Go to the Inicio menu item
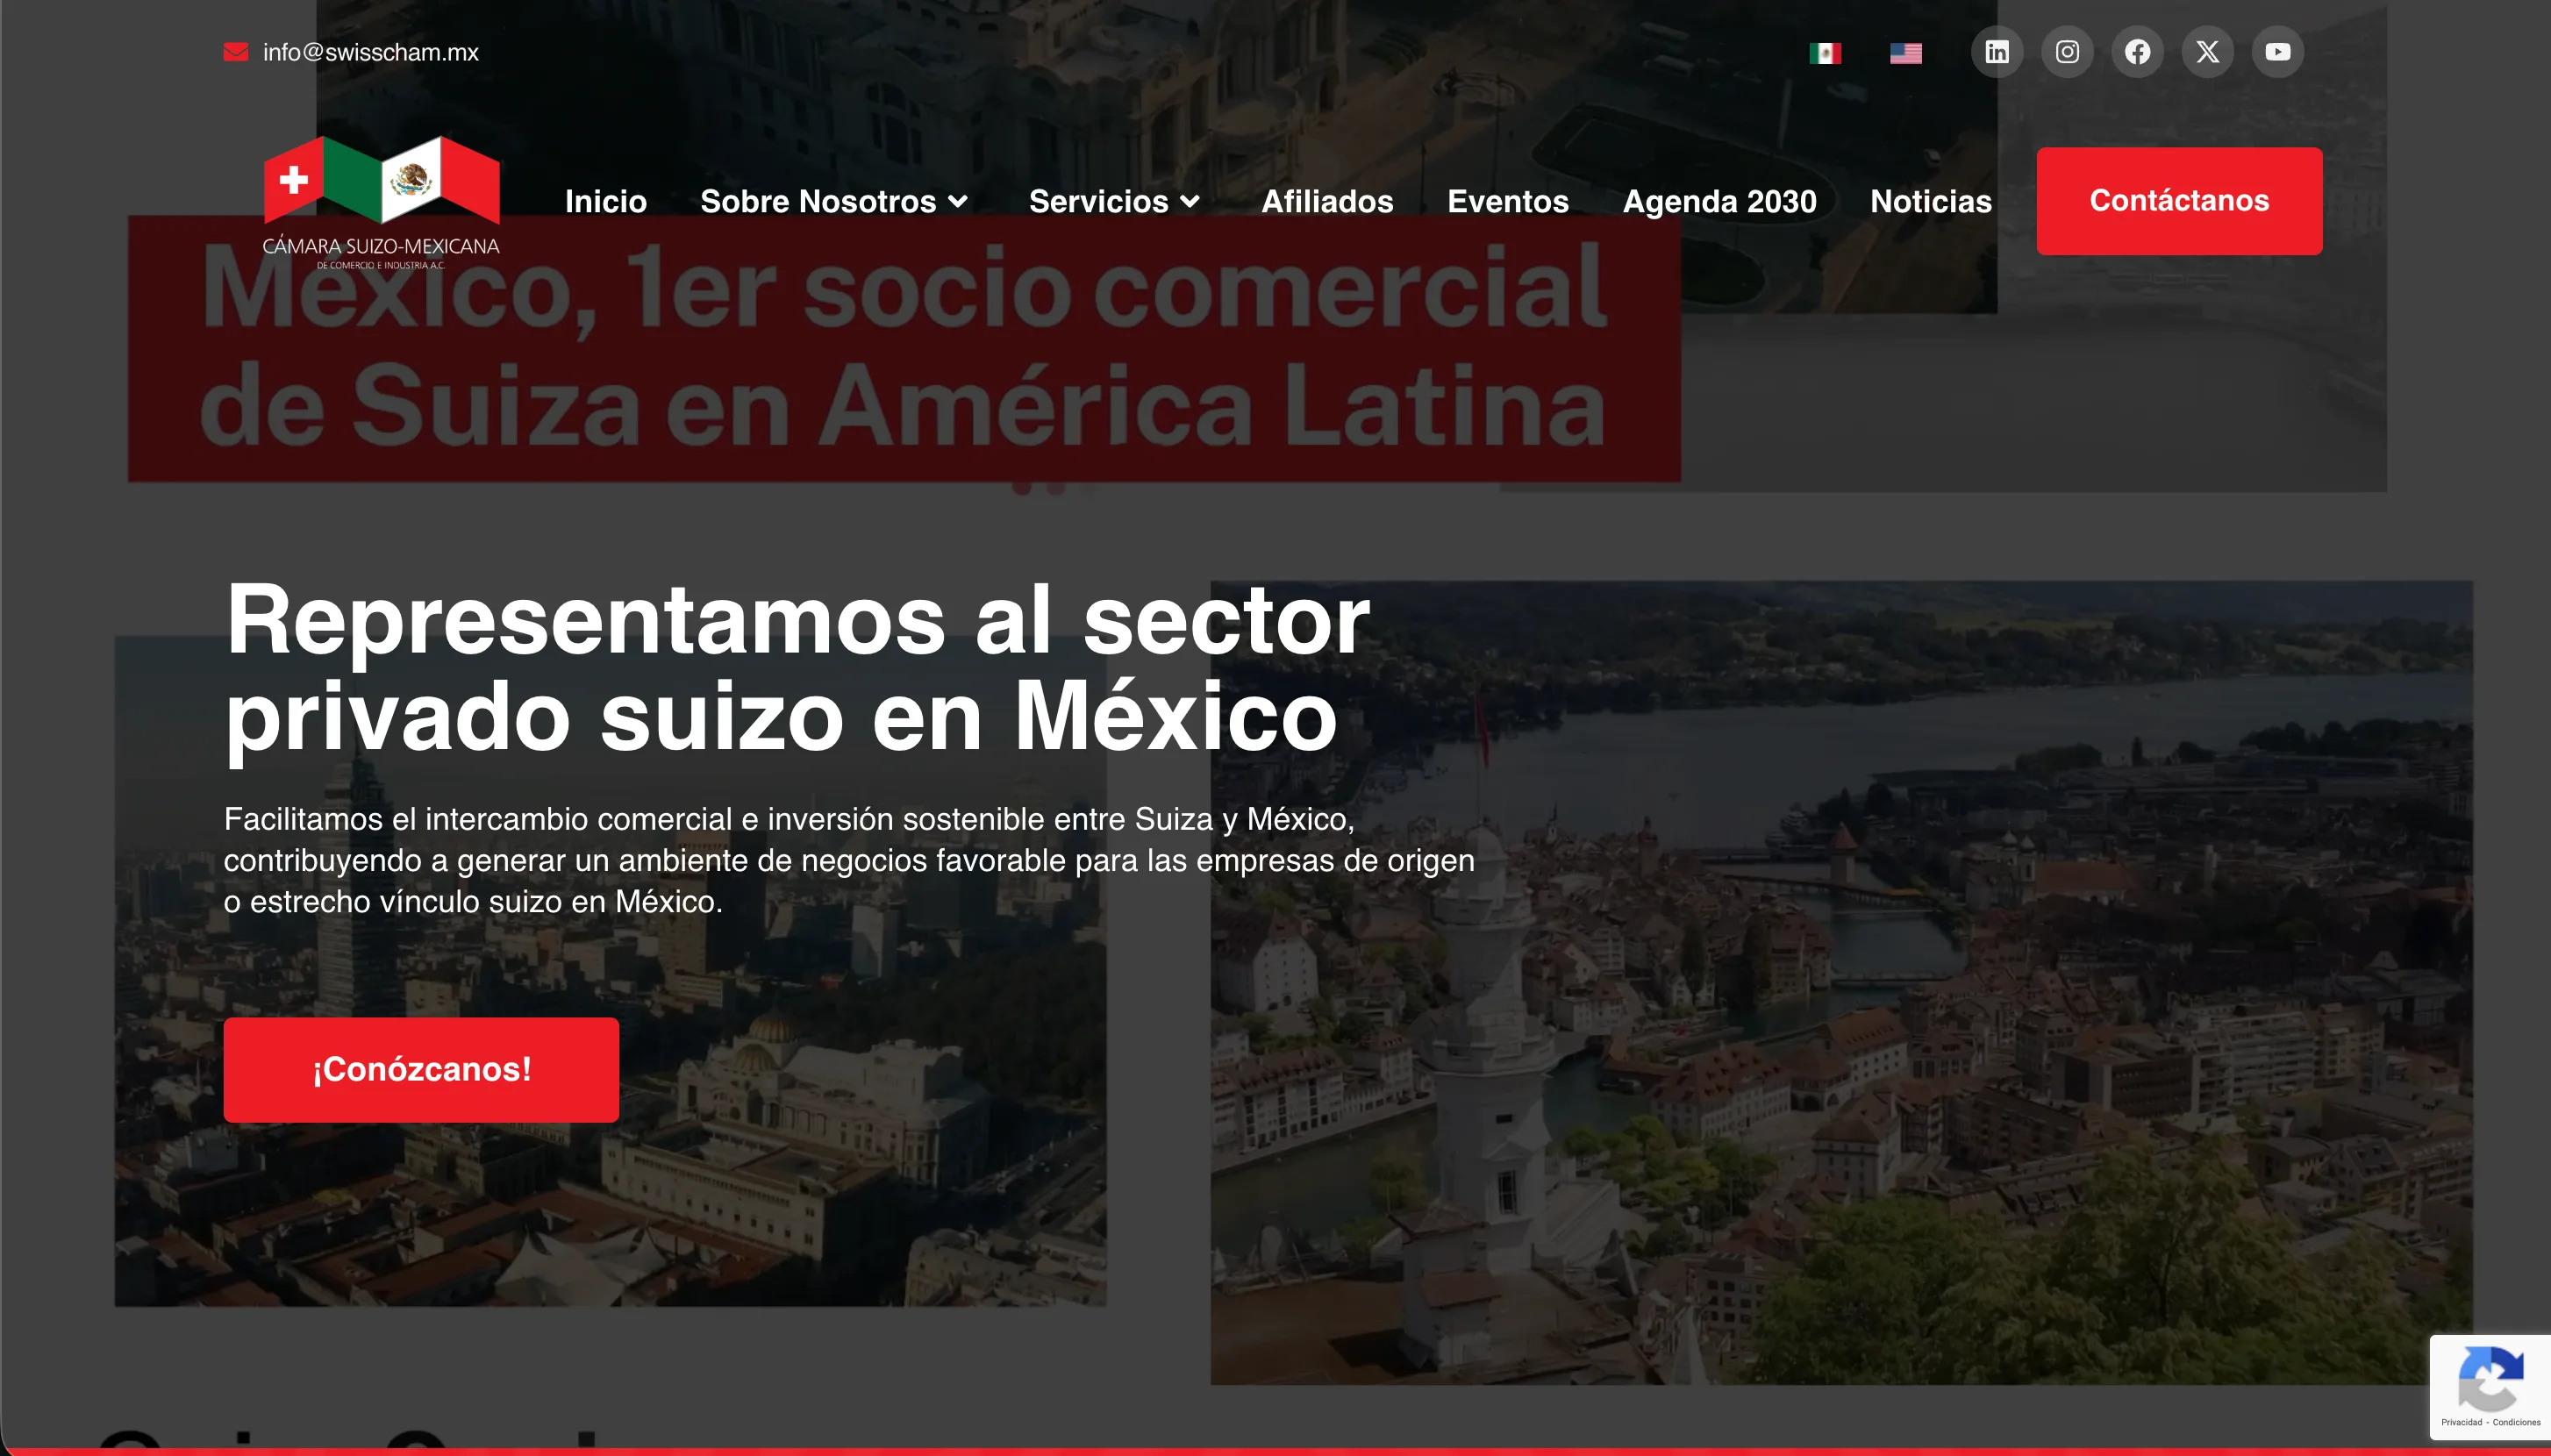 point(605,202)
